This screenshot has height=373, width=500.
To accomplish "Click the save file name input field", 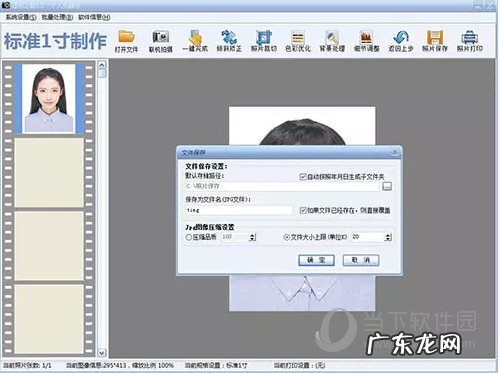I will (239, 210).
